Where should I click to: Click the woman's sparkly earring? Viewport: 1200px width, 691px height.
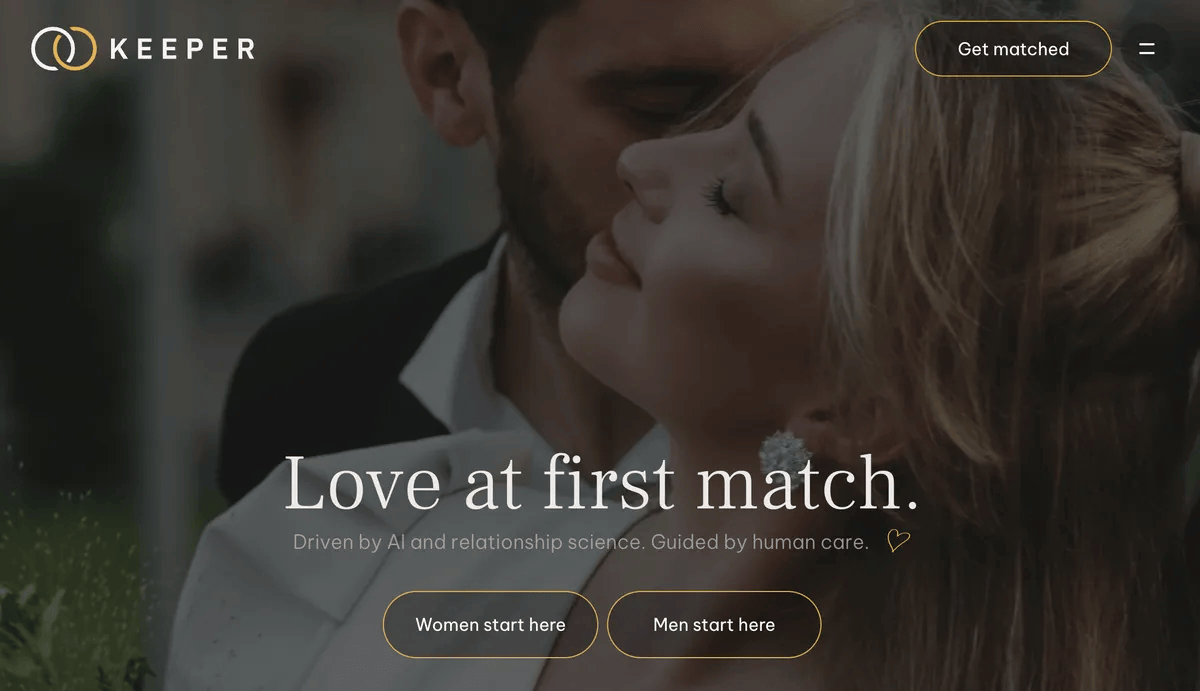click(x=785, y=454)
